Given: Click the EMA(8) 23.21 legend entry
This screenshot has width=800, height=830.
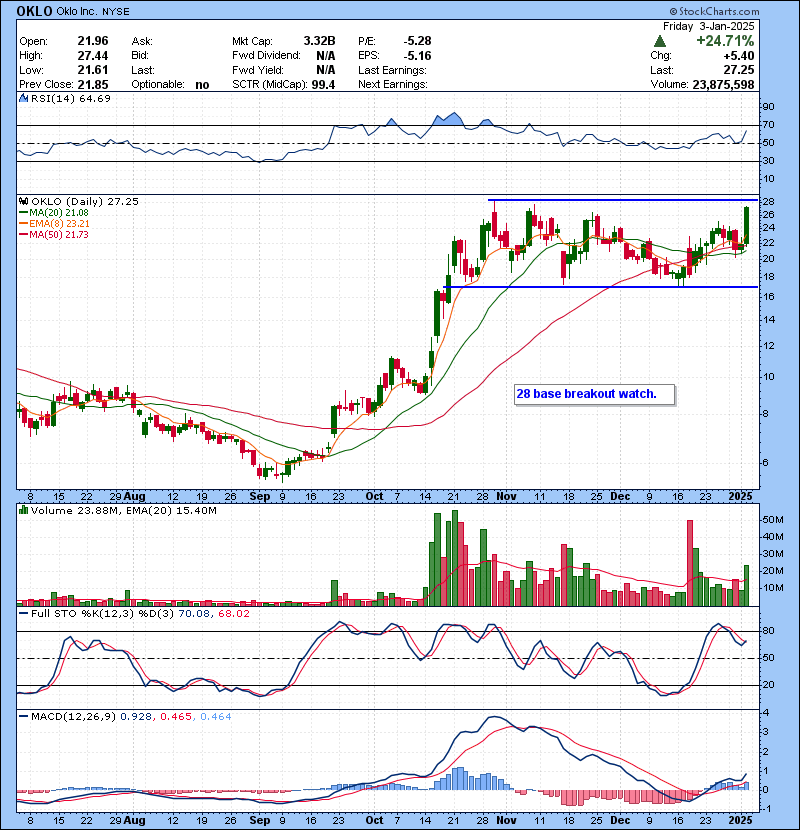Looking at the screenshot, I should click(x=55, y=223).
